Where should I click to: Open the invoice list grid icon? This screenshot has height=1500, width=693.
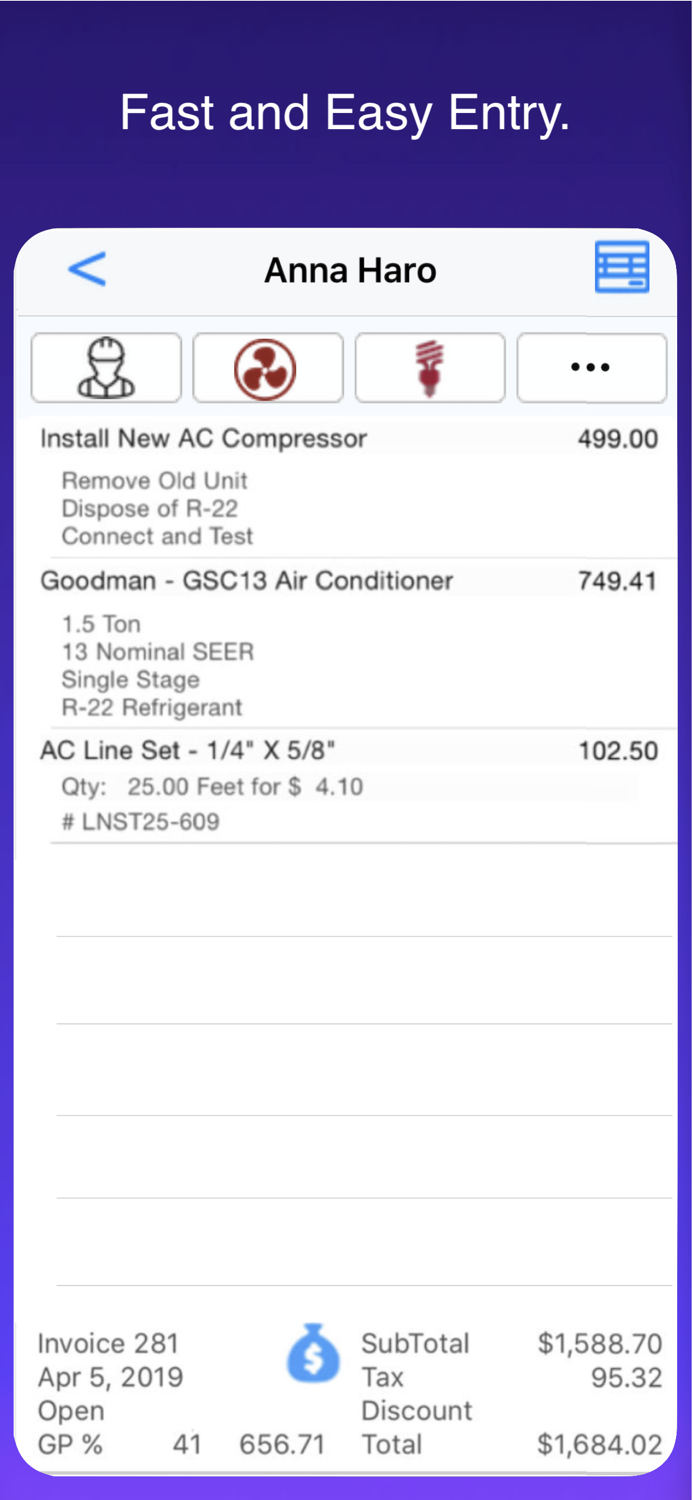click(622, 267)
